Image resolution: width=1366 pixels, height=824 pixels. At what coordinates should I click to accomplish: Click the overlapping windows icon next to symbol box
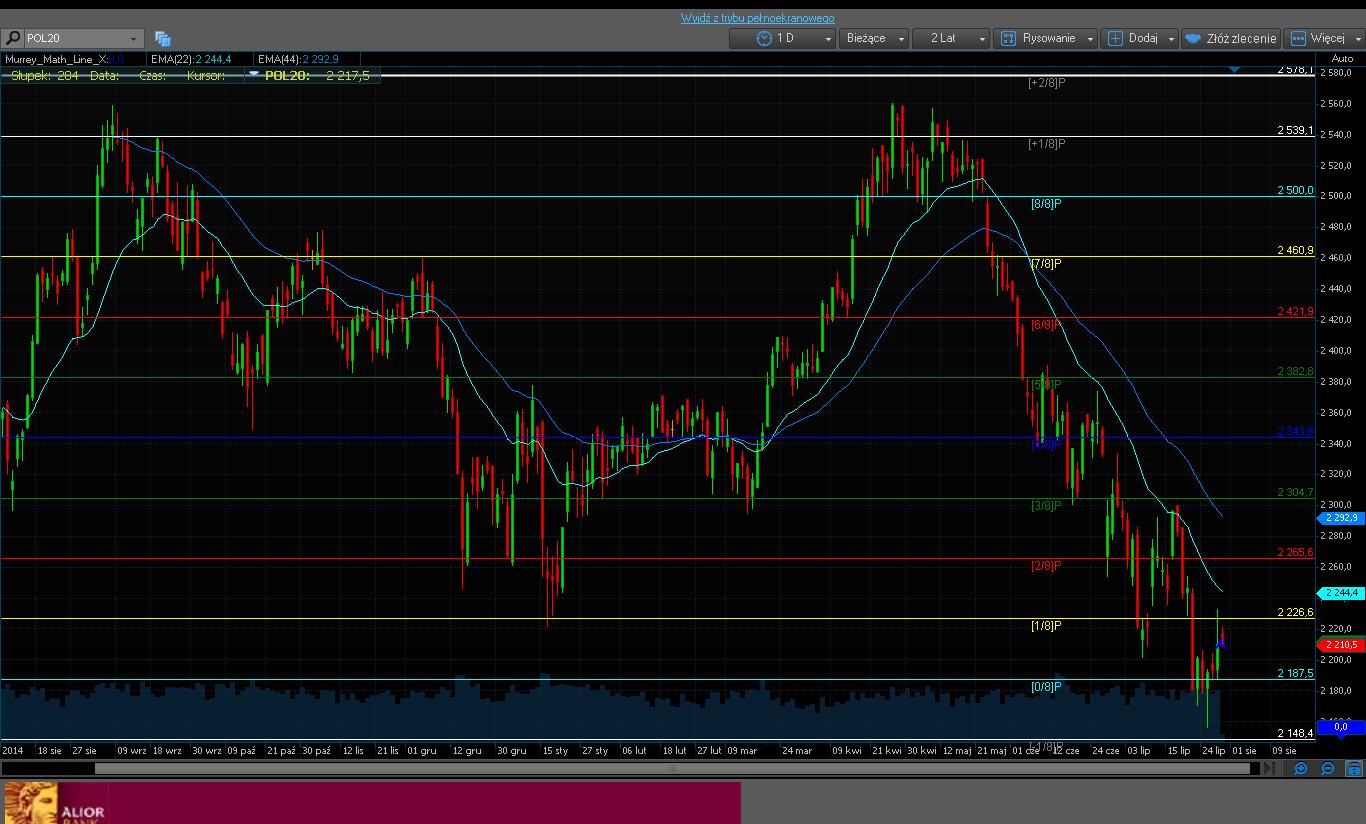[x=163, y=38]
